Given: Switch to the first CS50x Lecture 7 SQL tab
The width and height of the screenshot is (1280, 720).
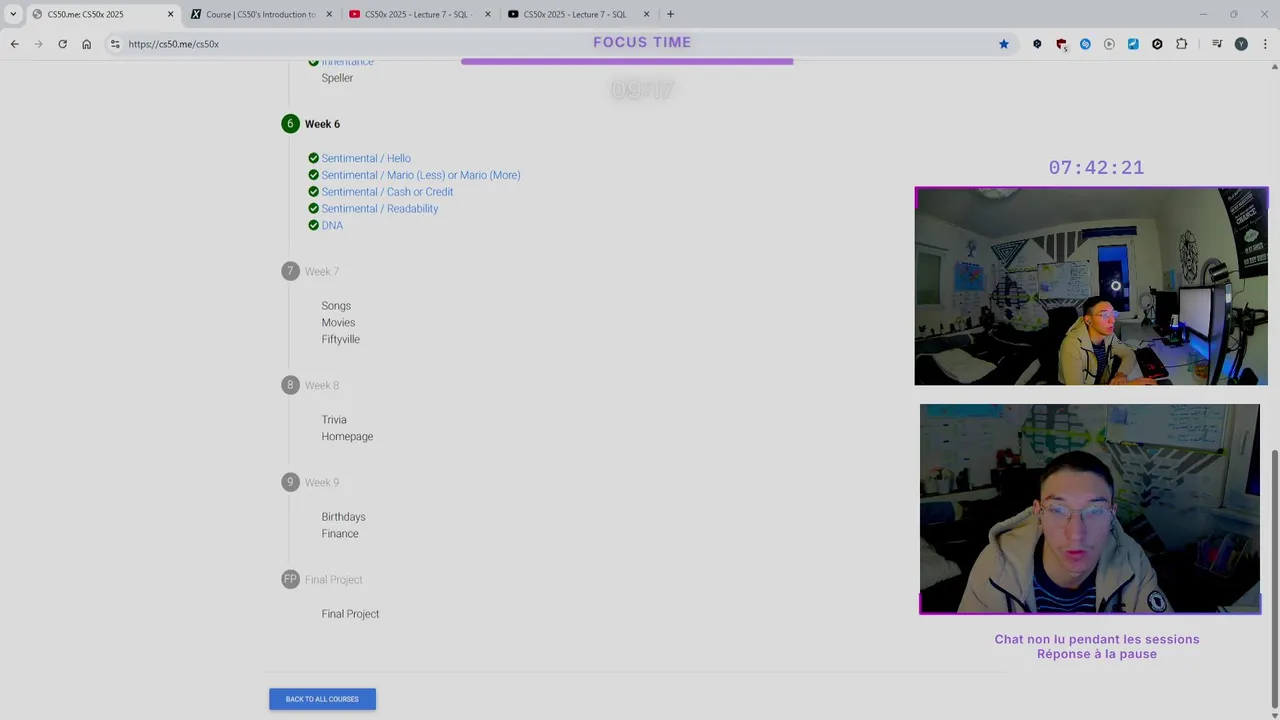Looking at the screenshot, I should point(419,14).
